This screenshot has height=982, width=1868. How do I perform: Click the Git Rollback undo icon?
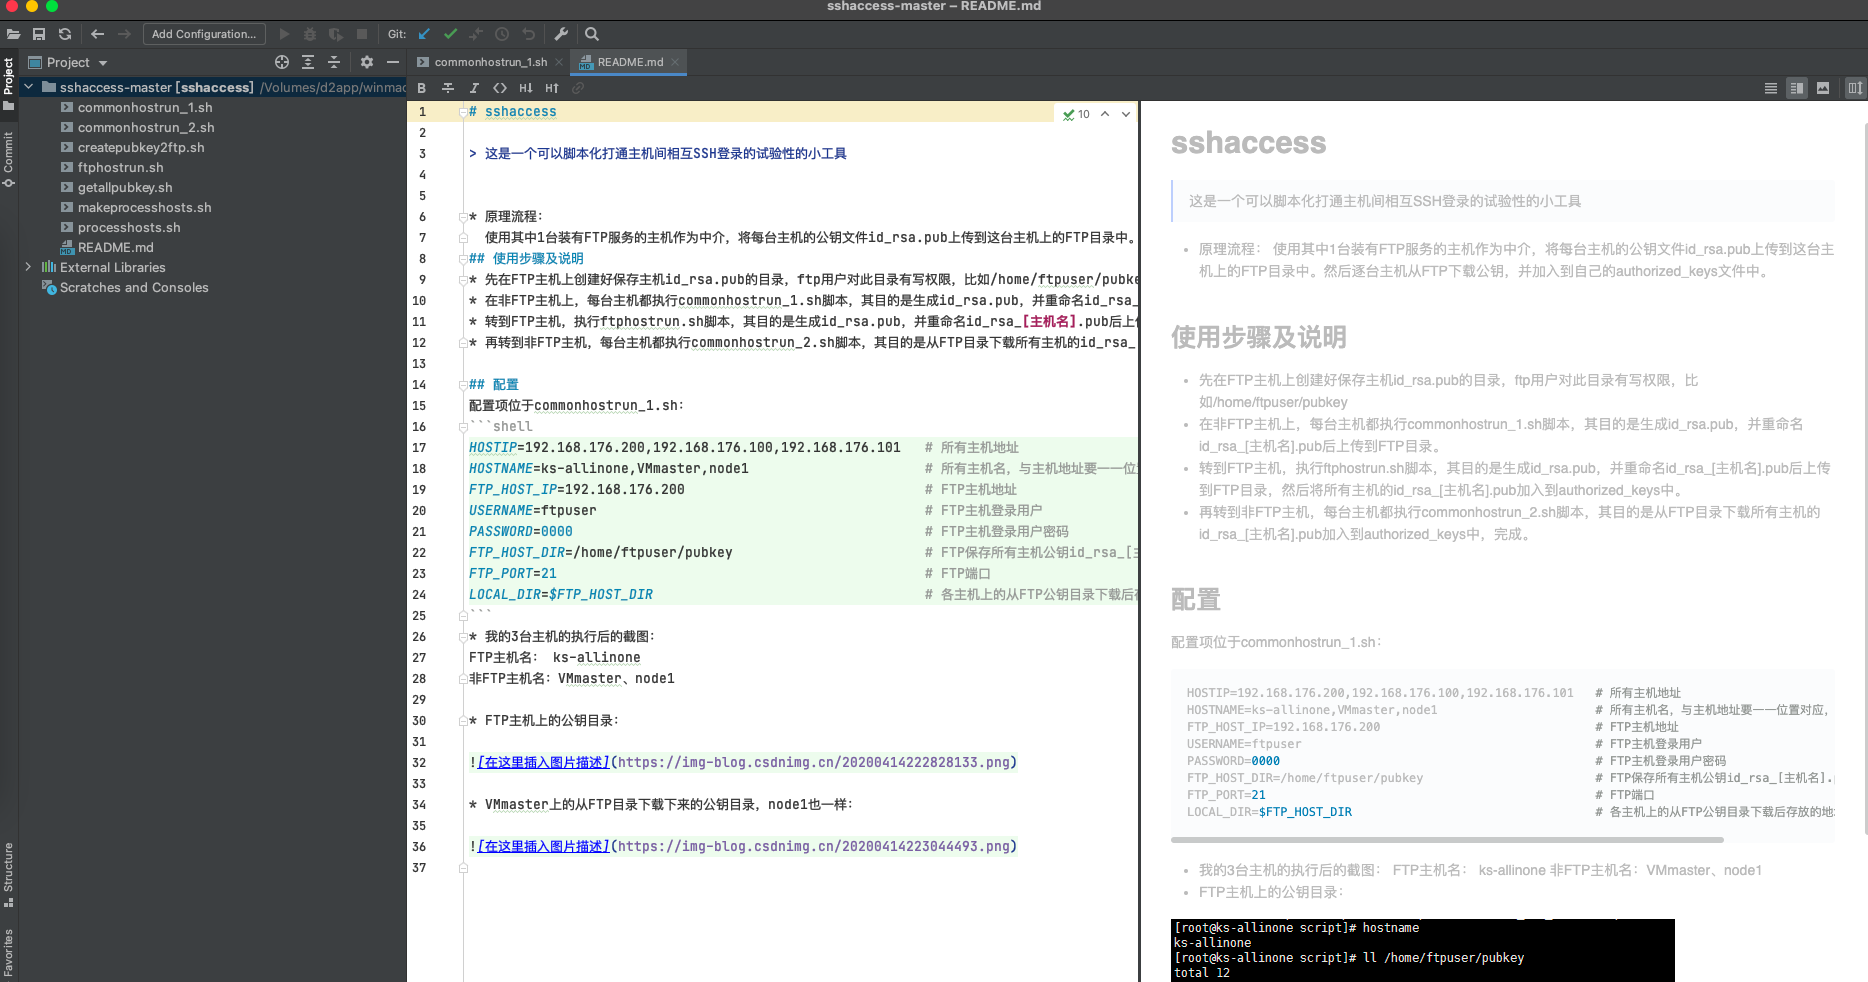[x=528, y=34]
